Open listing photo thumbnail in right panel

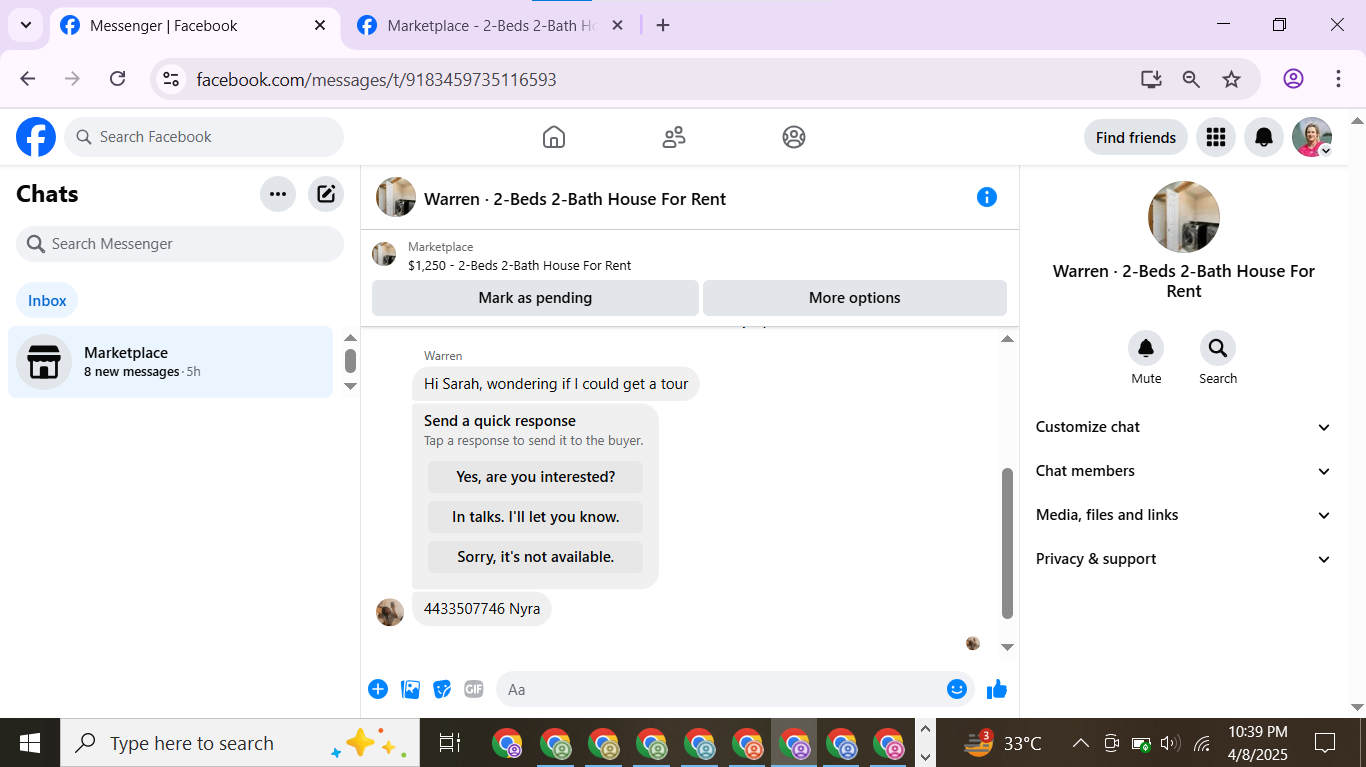(1184, 217)
